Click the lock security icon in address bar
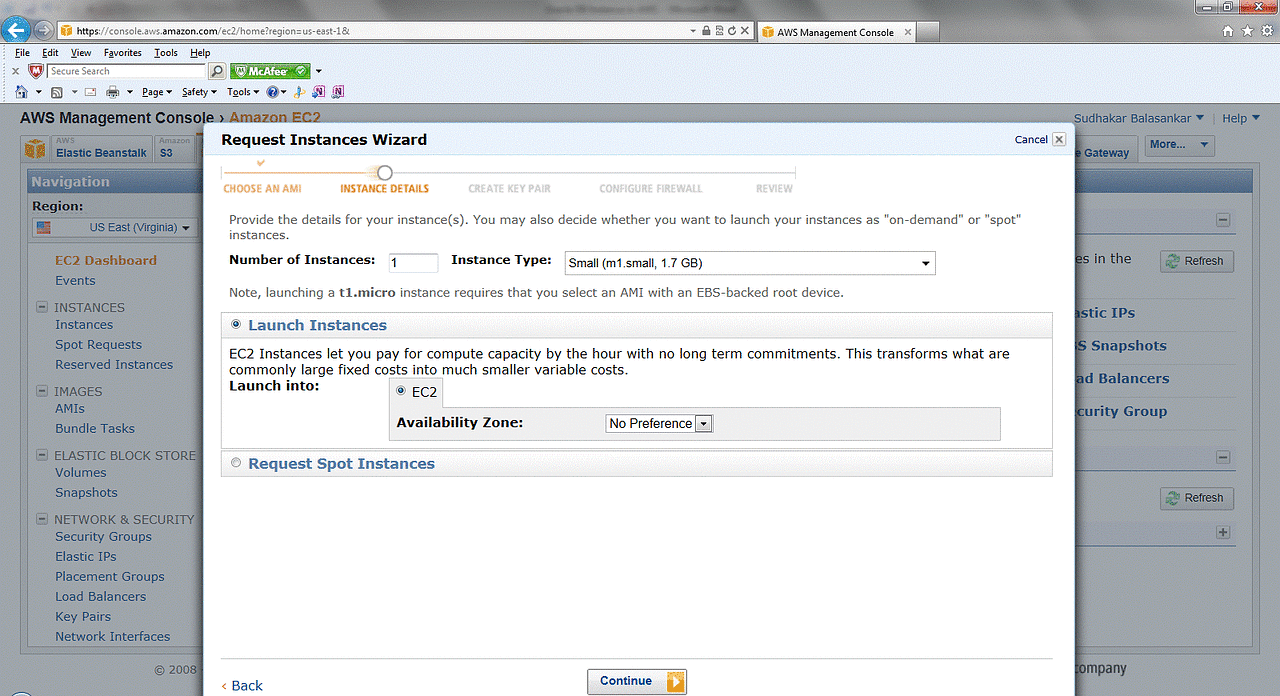This screenshot has height=696, width=1280. (x=706, y=31)
